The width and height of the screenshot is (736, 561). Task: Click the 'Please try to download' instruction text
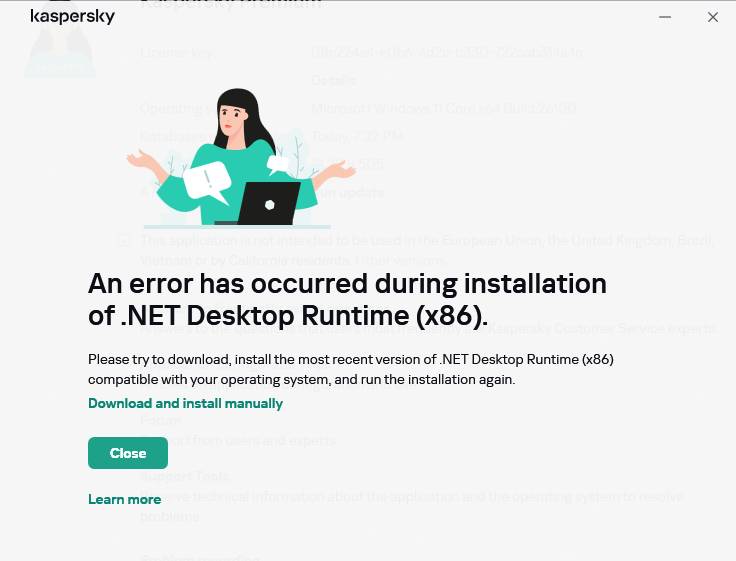coord(351,369)
